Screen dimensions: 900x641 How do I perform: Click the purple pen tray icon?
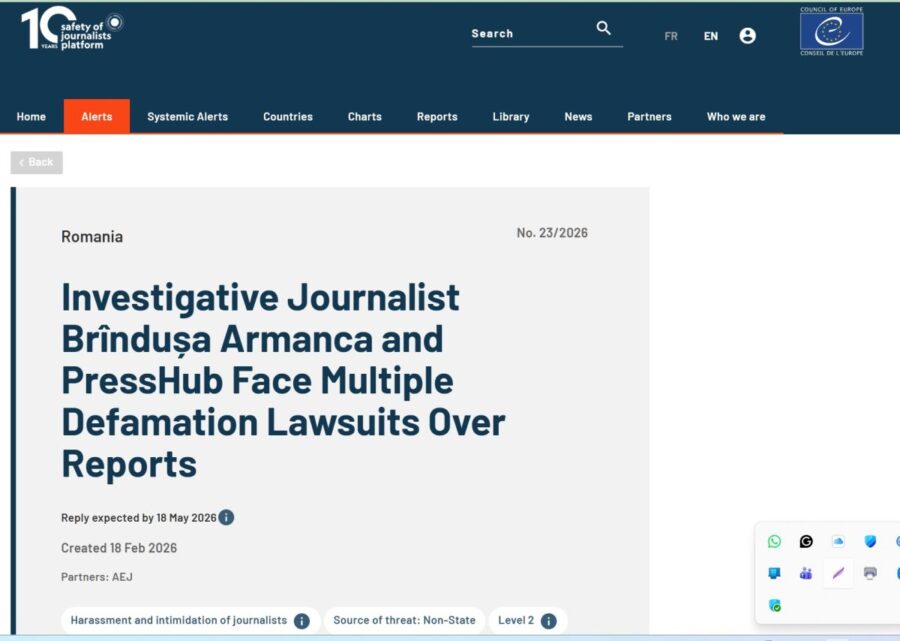(838, 574)
